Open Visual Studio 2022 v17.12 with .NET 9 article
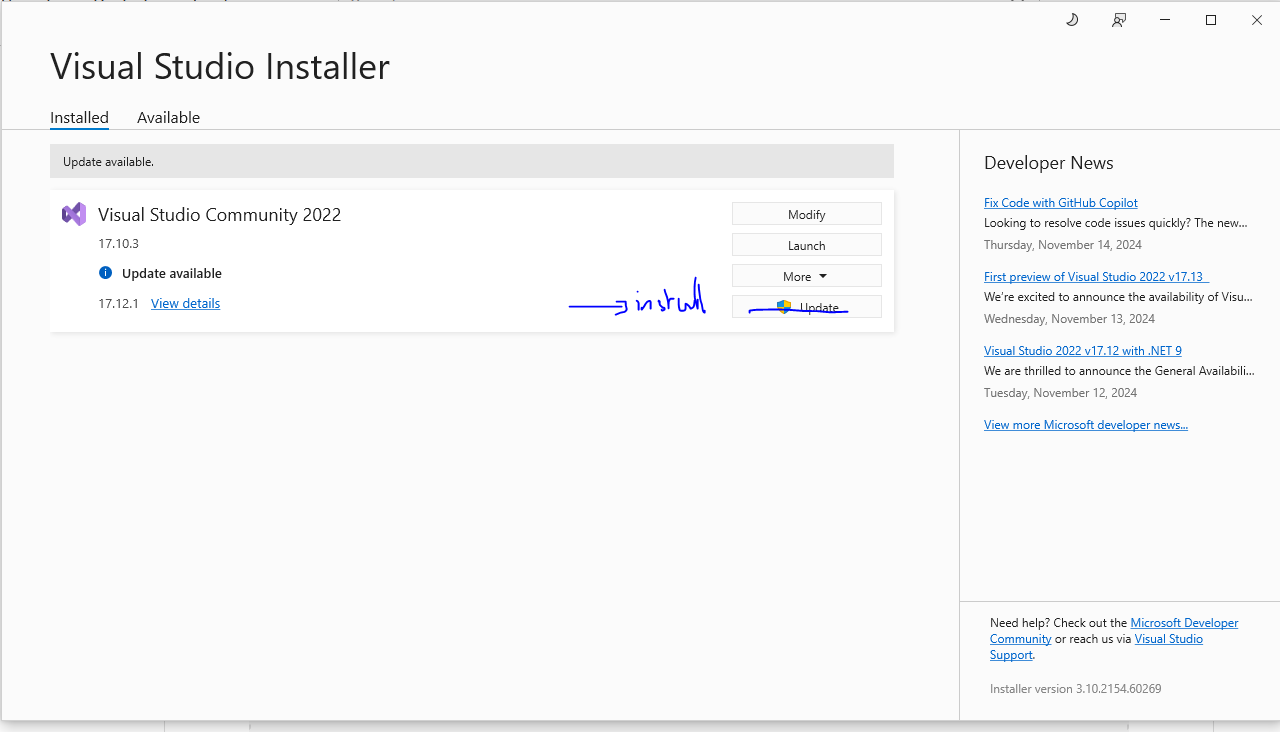This screenshot has width=1280, height=732. pos(1083,350)
